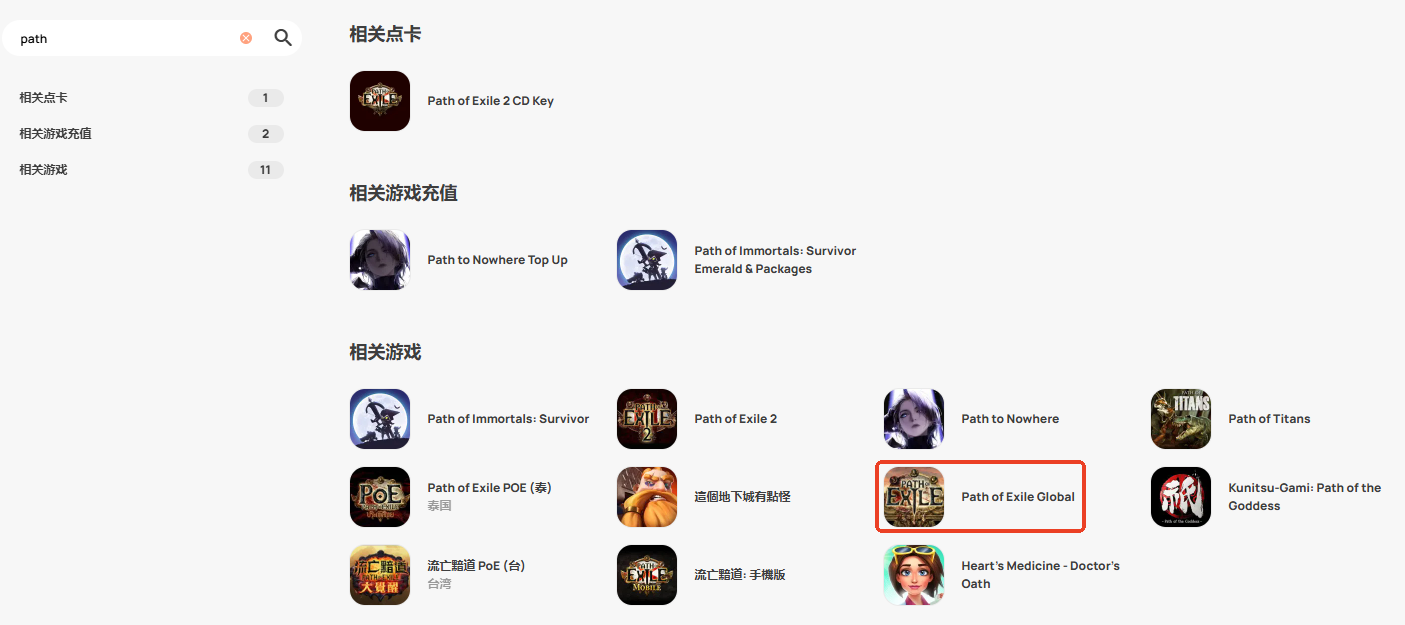Filter by 相关游戏充值 category

[151, 134]
